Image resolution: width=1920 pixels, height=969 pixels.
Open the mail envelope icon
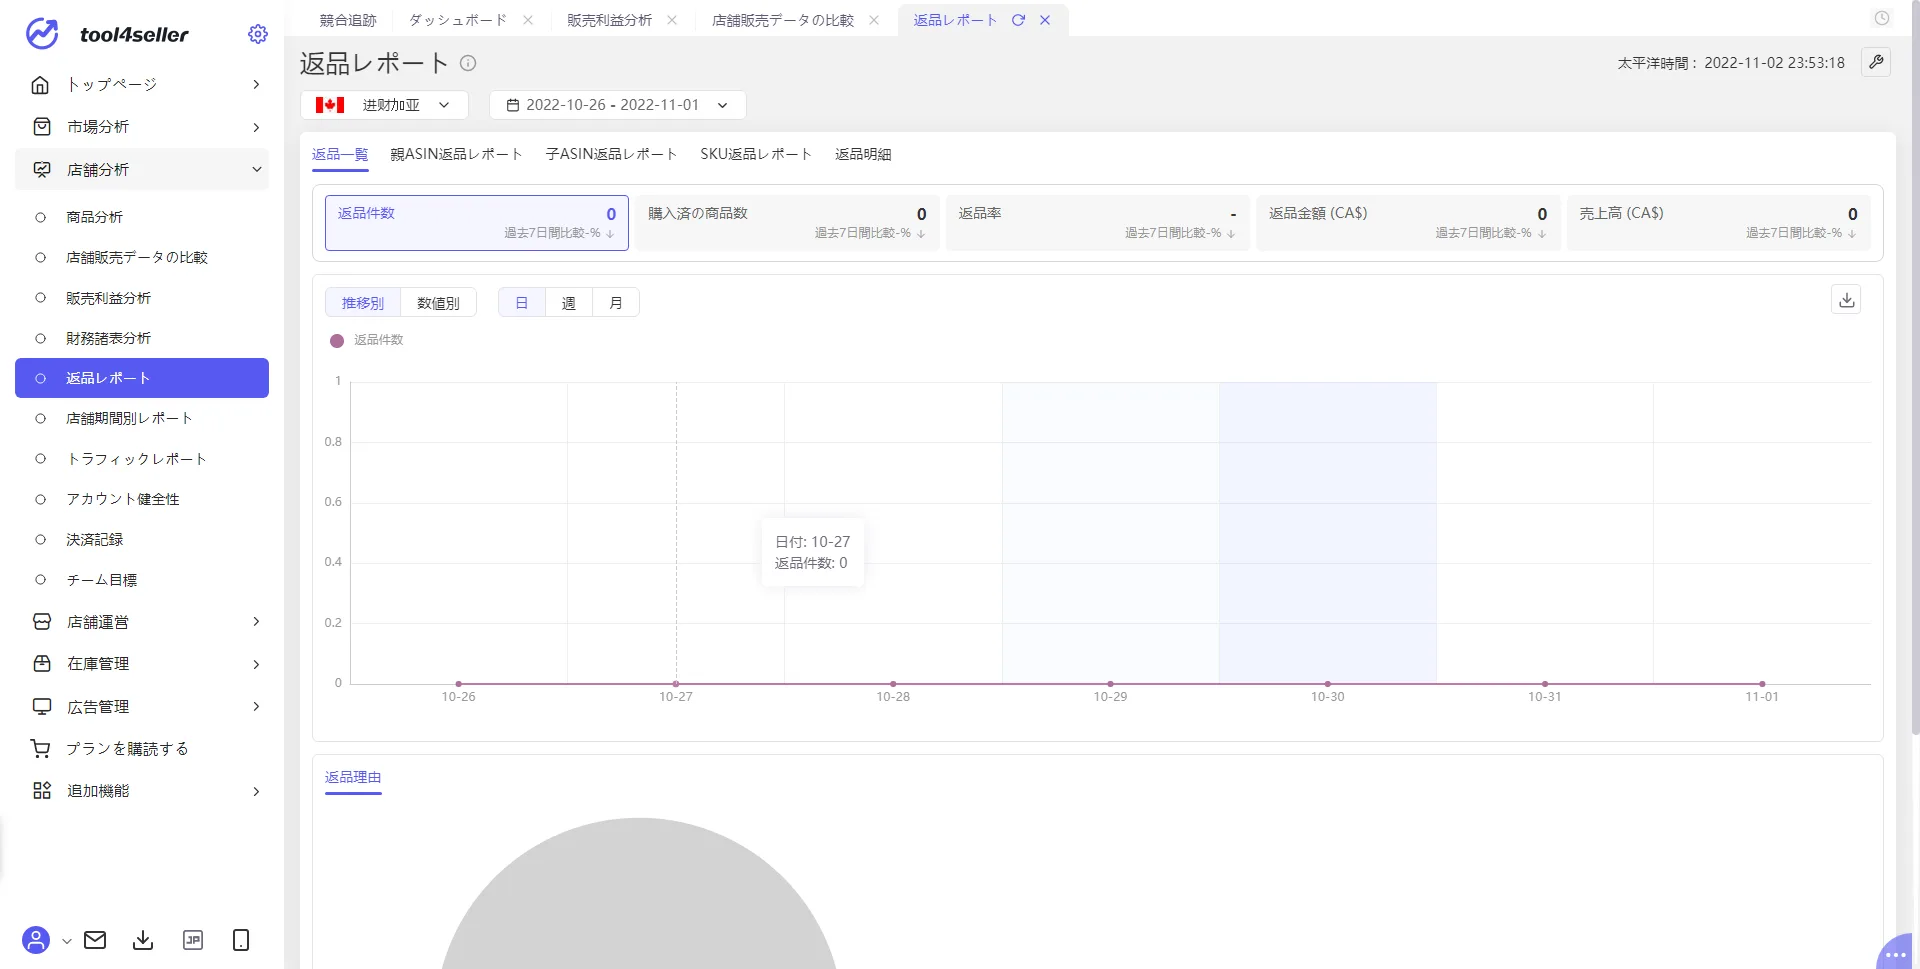click(x=95, y=940)
